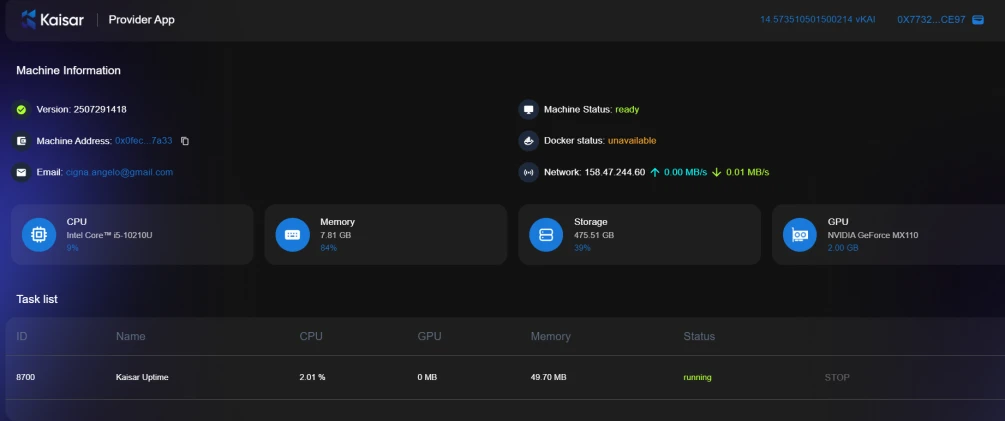Click the download arrow next to 0.01 MB/s
Image resolution: width=1005 pixels, height=421 pixels.
point(717,172)
